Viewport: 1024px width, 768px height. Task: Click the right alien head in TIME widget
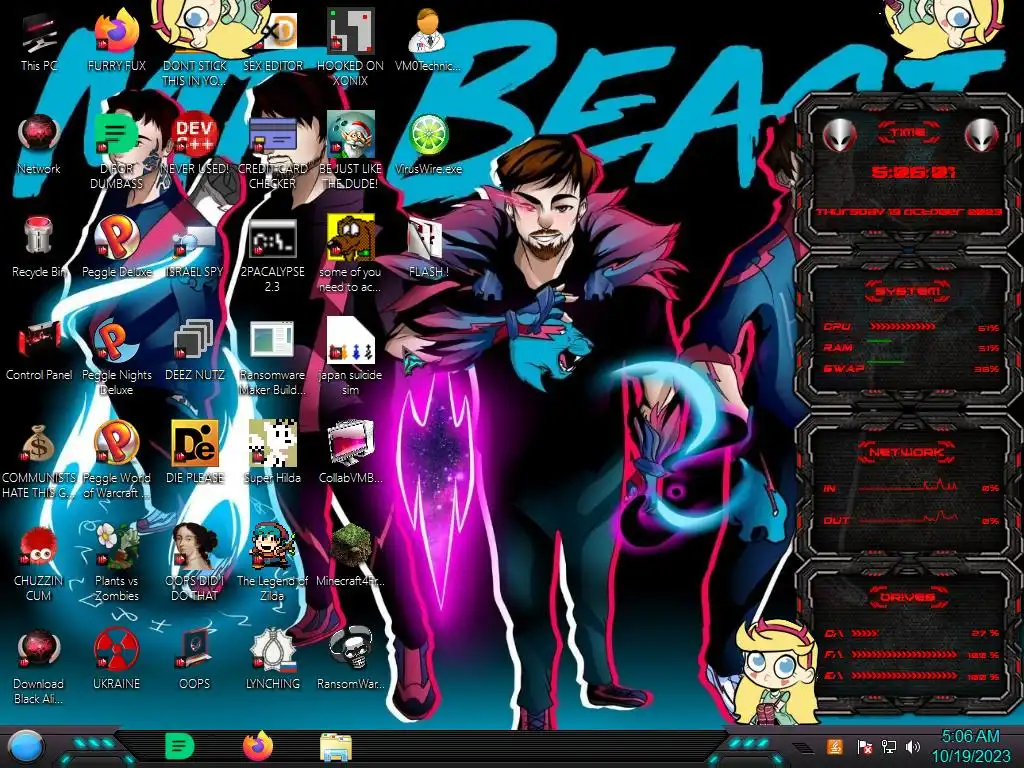pos(981,135)
